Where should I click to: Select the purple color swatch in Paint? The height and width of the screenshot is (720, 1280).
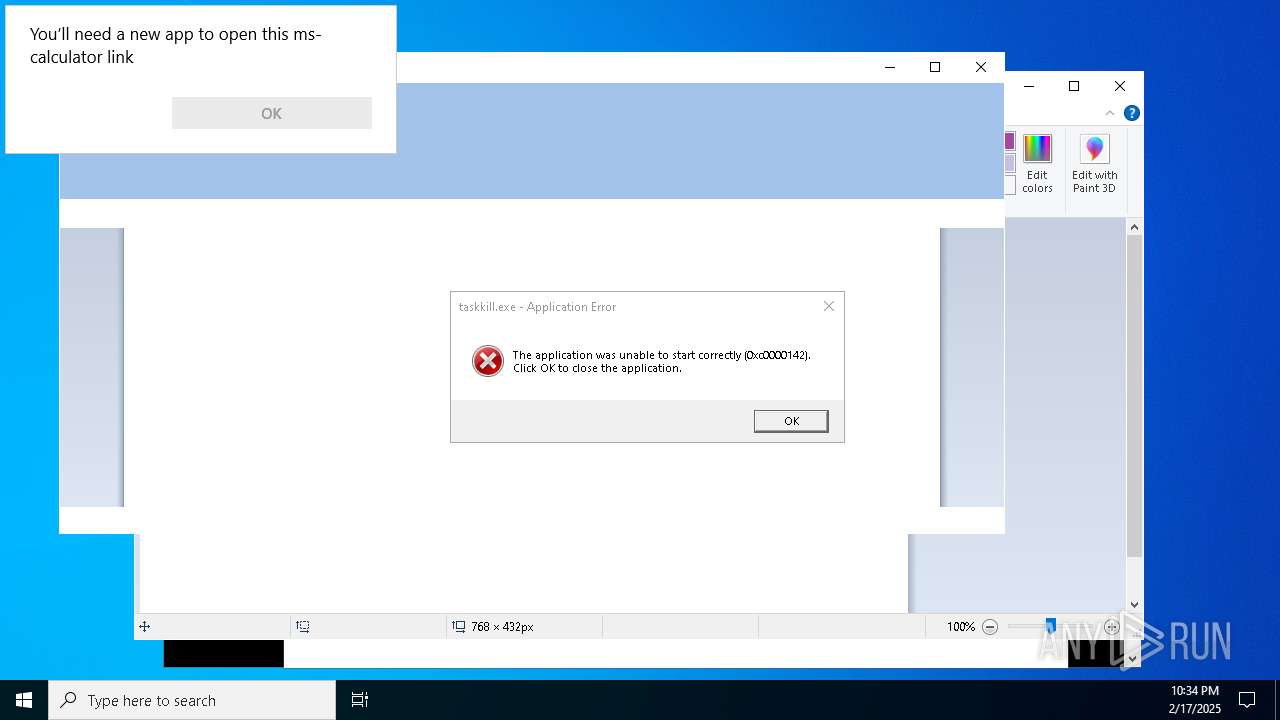pyautogui.click(x=1010, y=141)
